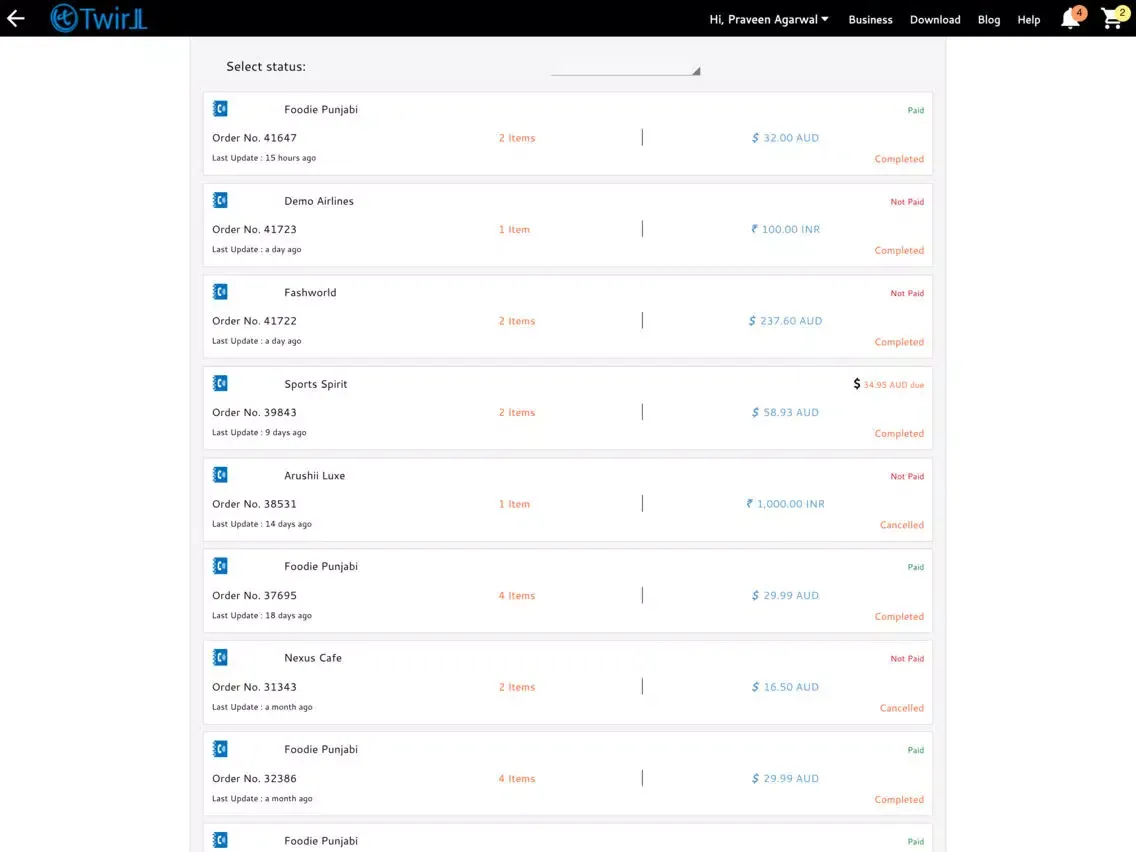Click the Not Paid label on Nexus Cafe
The image size is (1136, 852).
(x=907, y=659)
